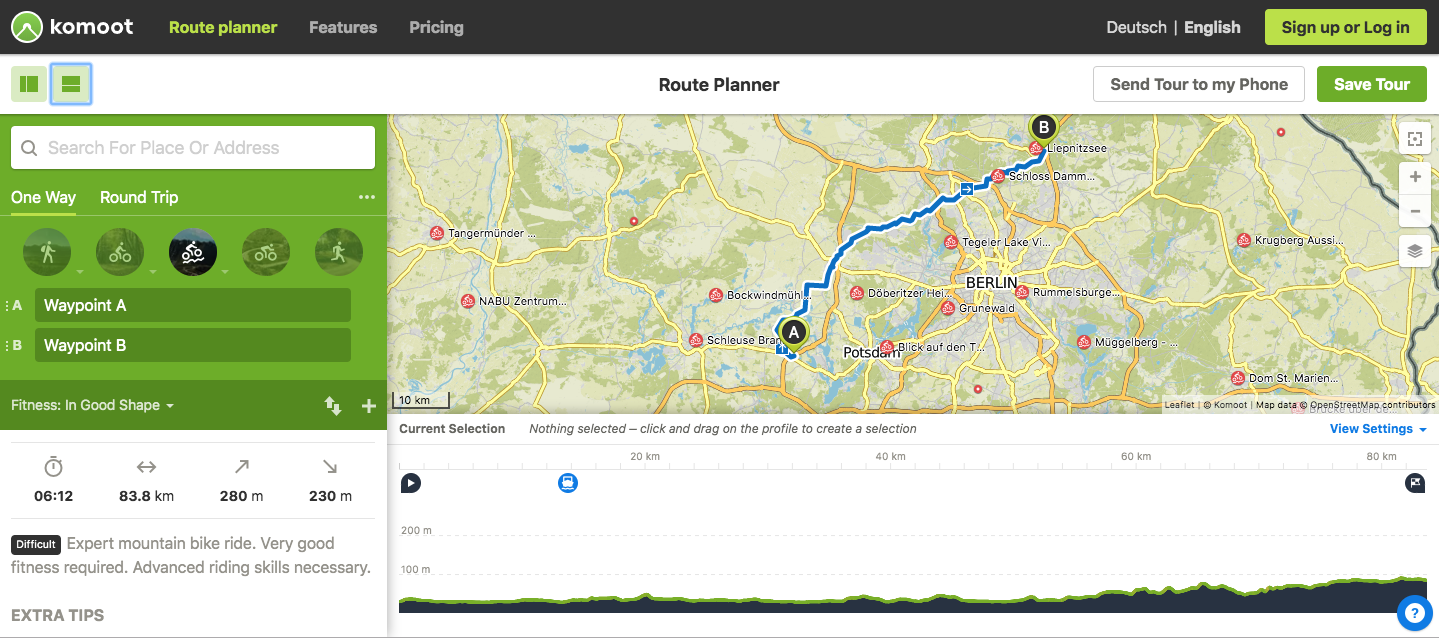Viewport: 1439px width, 639px height.
Task: Select the road cycling sport icon
Action: coord(265,252)
